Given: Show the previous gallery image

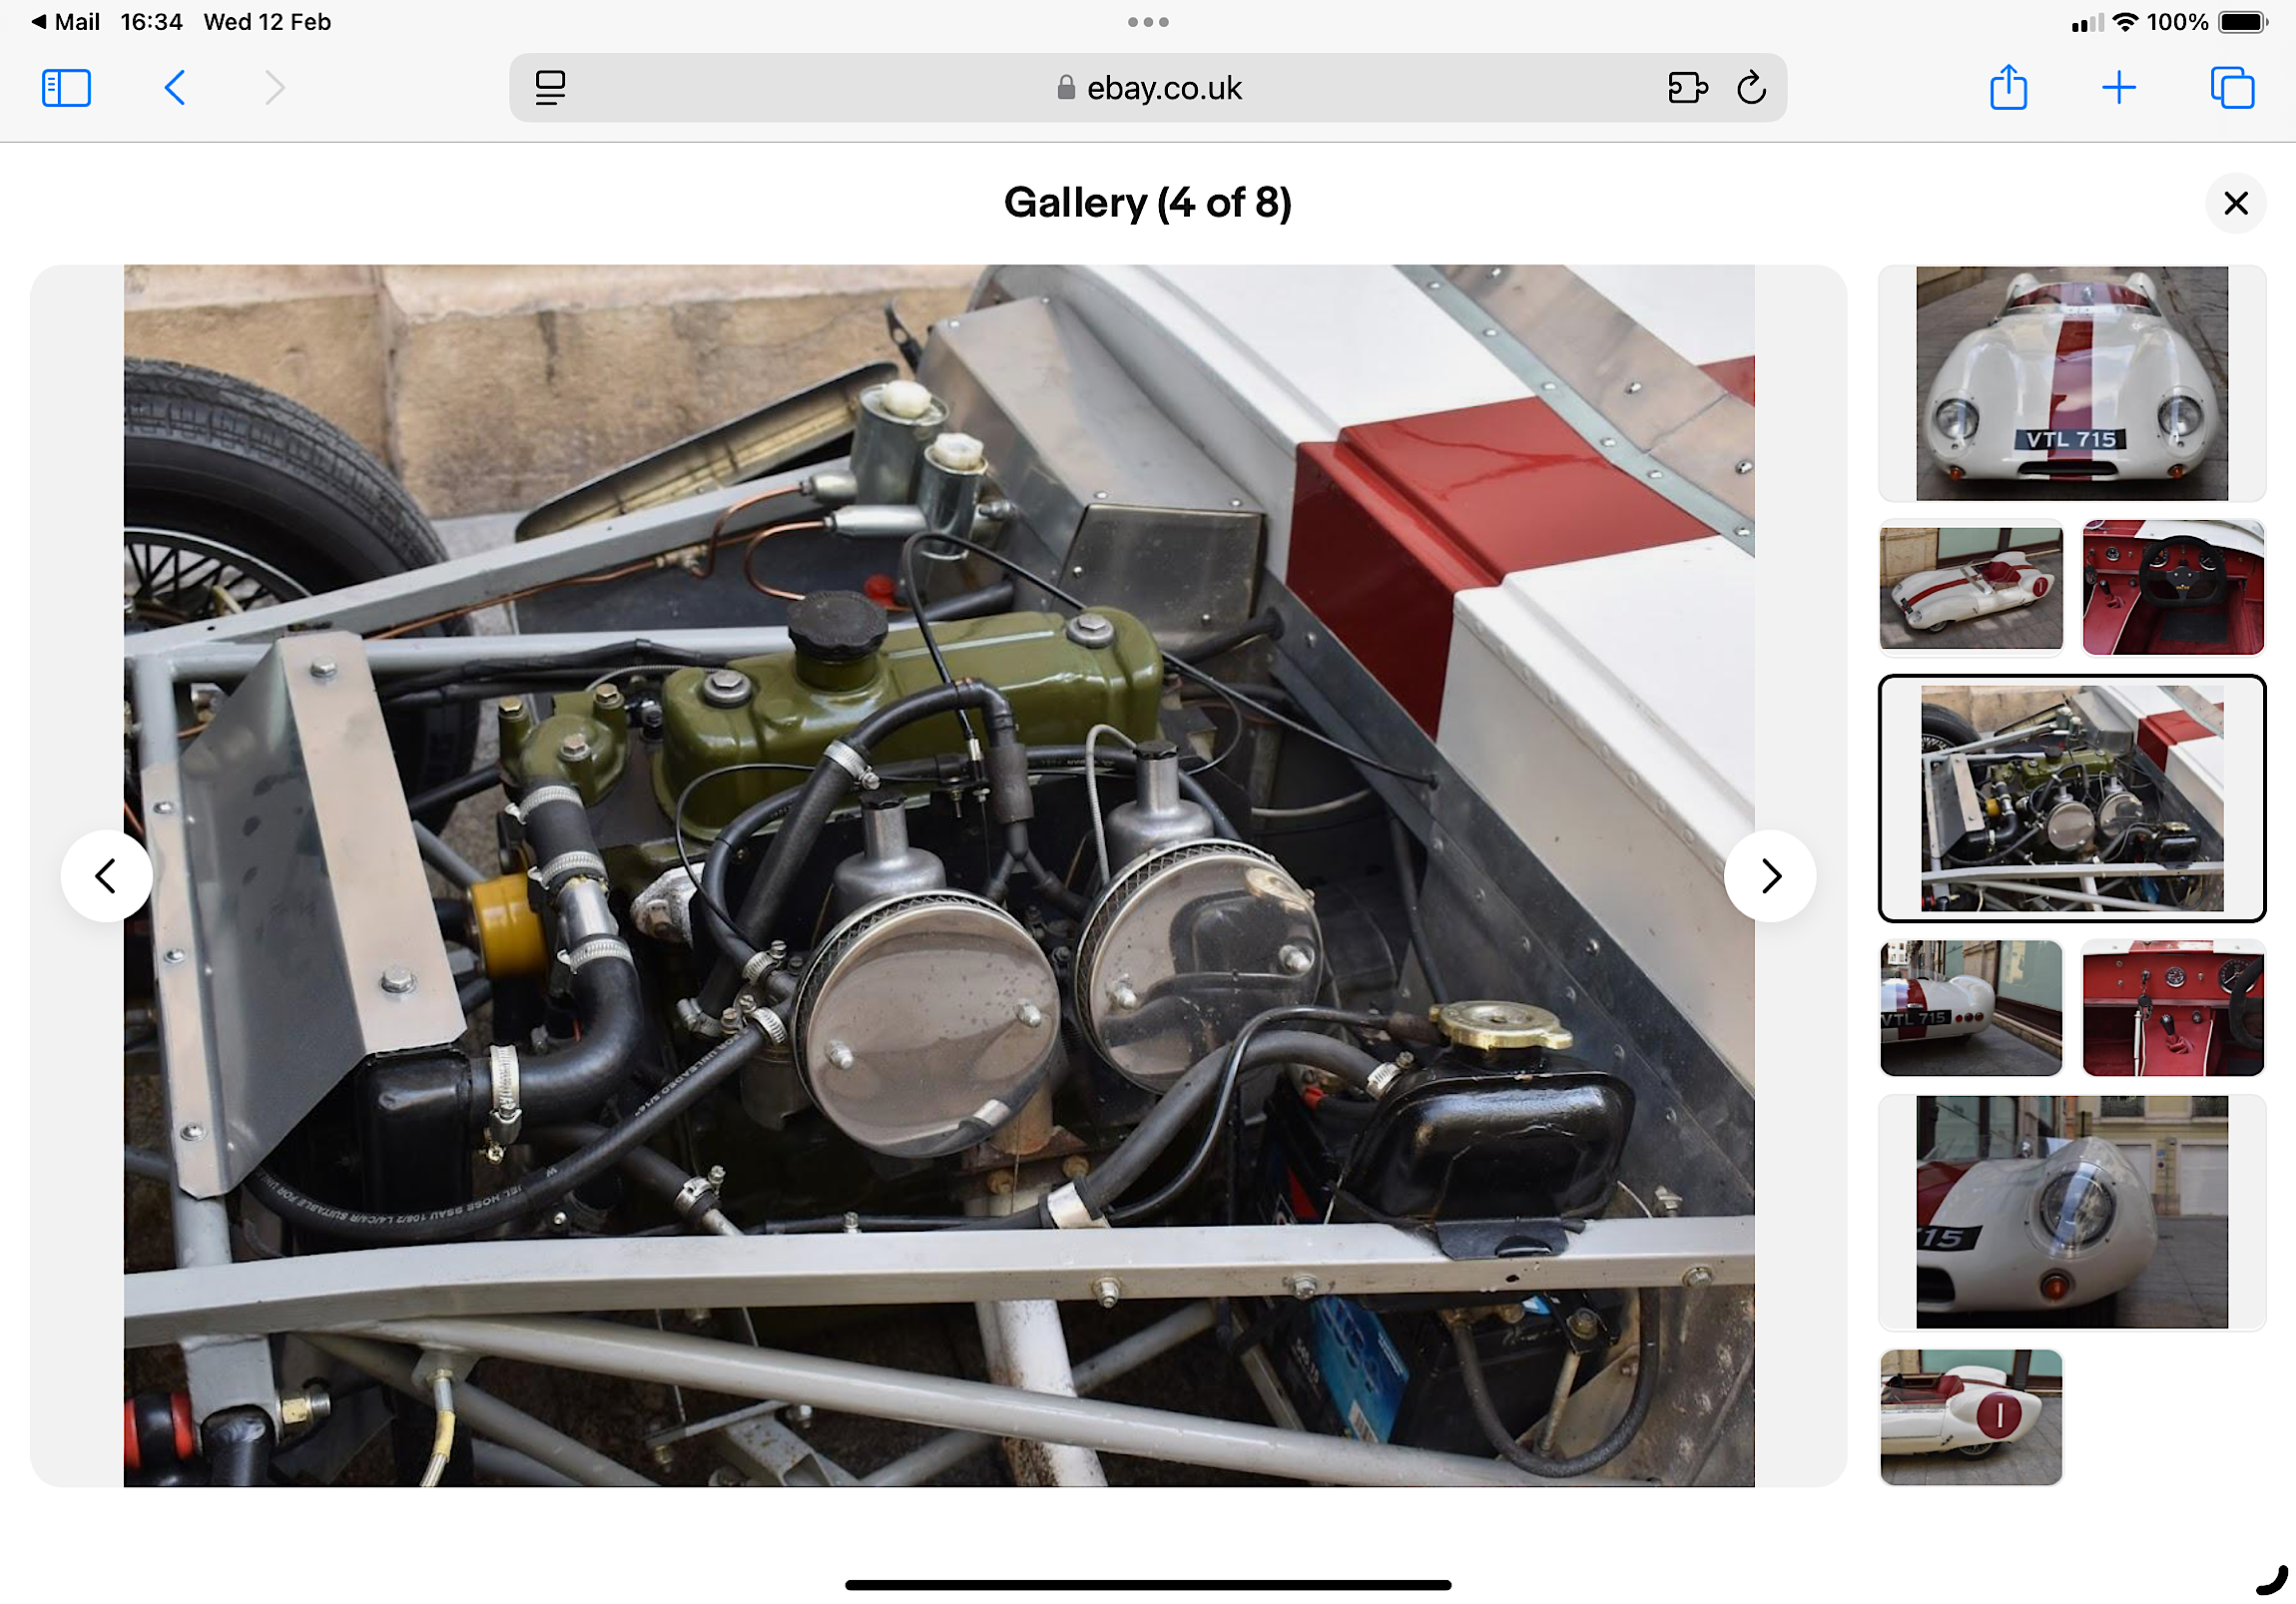Looking at the screenshot, I should coord(106,876).
